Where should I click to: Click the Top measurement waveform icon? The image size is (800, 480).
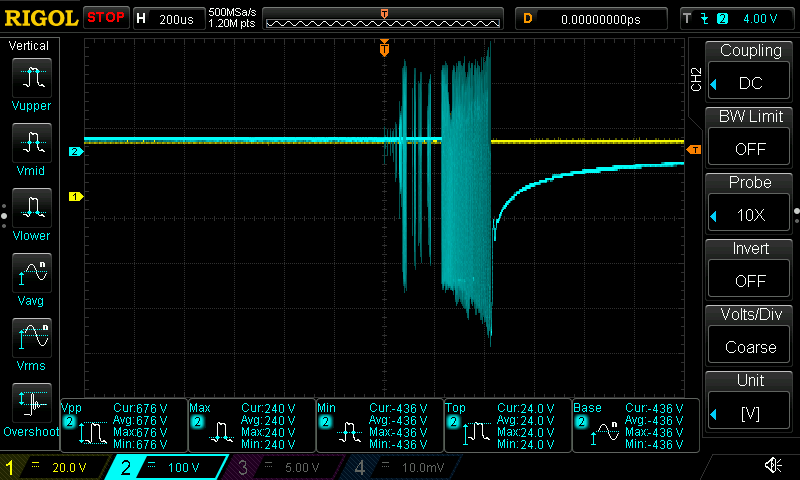477,433
